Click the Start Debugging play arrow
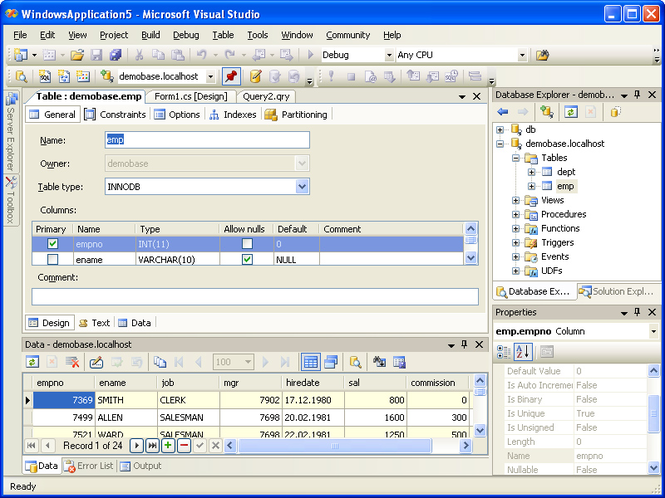This screenshot has width=665, height=498. (x=310, y=55)
